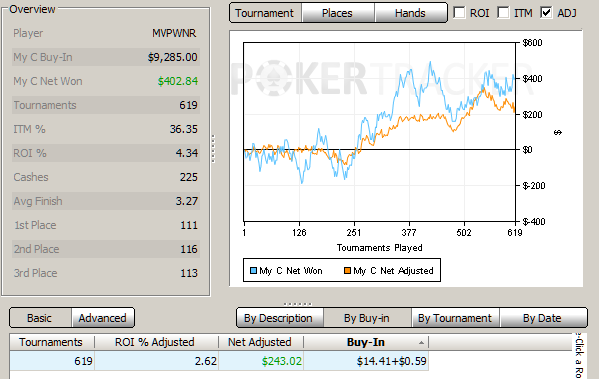Click the 1st Place value 111

189,225
